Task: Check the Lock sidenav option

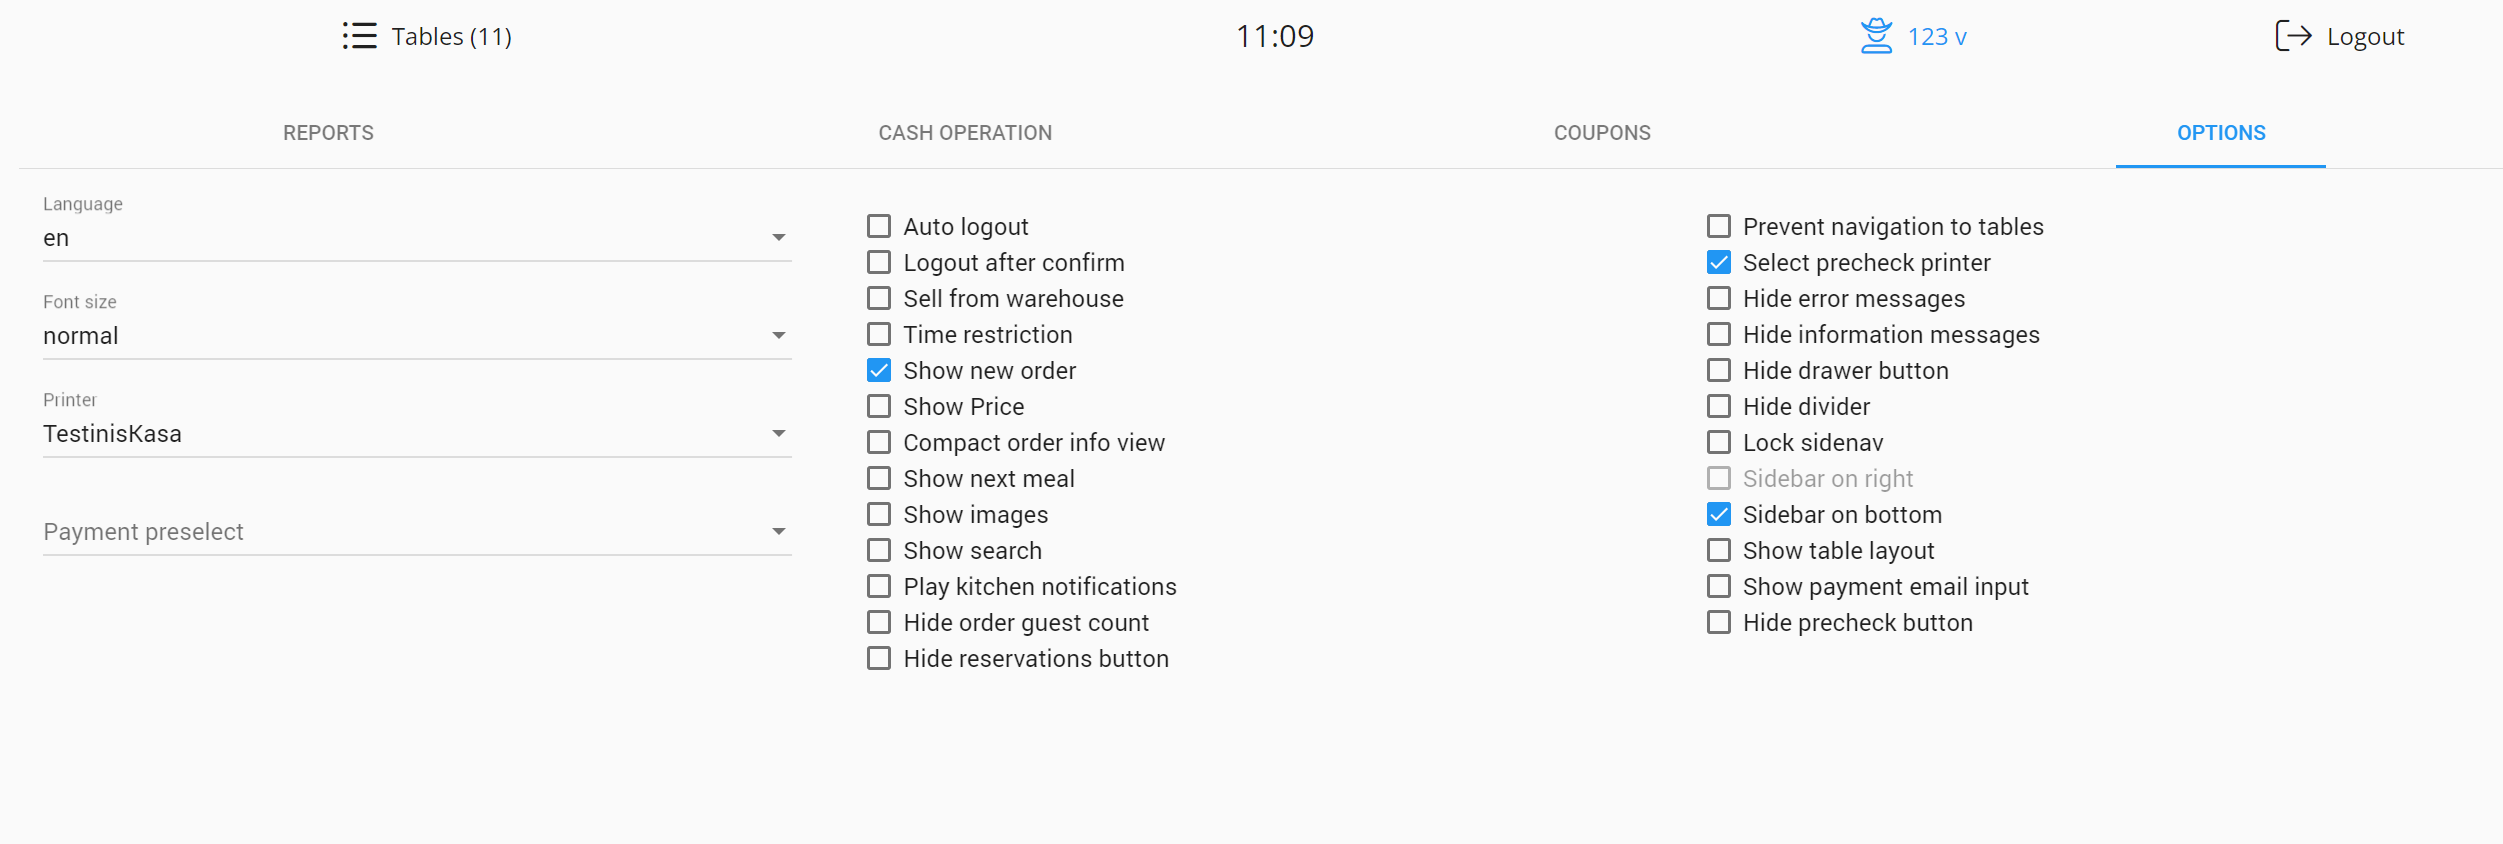Action: coord(1719,443)
